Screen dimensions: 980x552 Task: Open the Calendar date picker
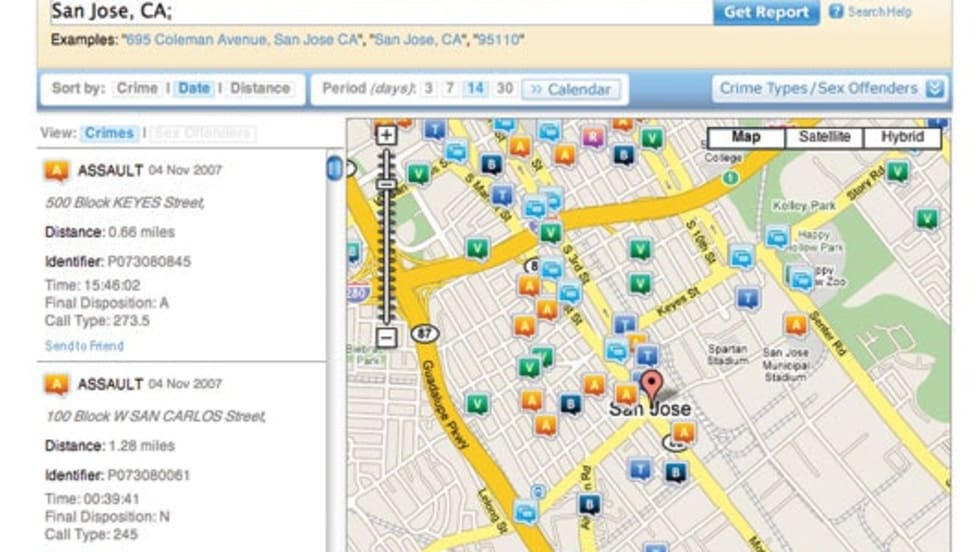coord(571,89)
